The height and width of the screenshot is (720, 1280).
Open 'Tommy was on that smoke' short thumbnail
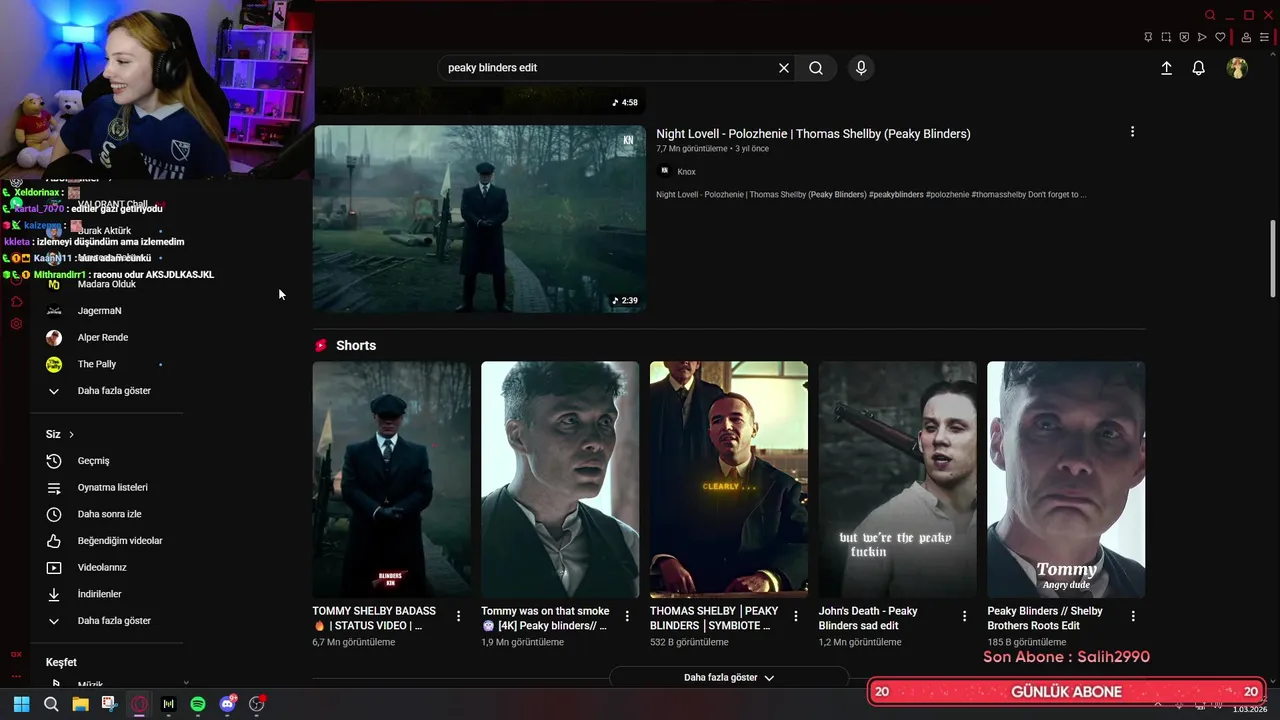(x=560, y=480)
